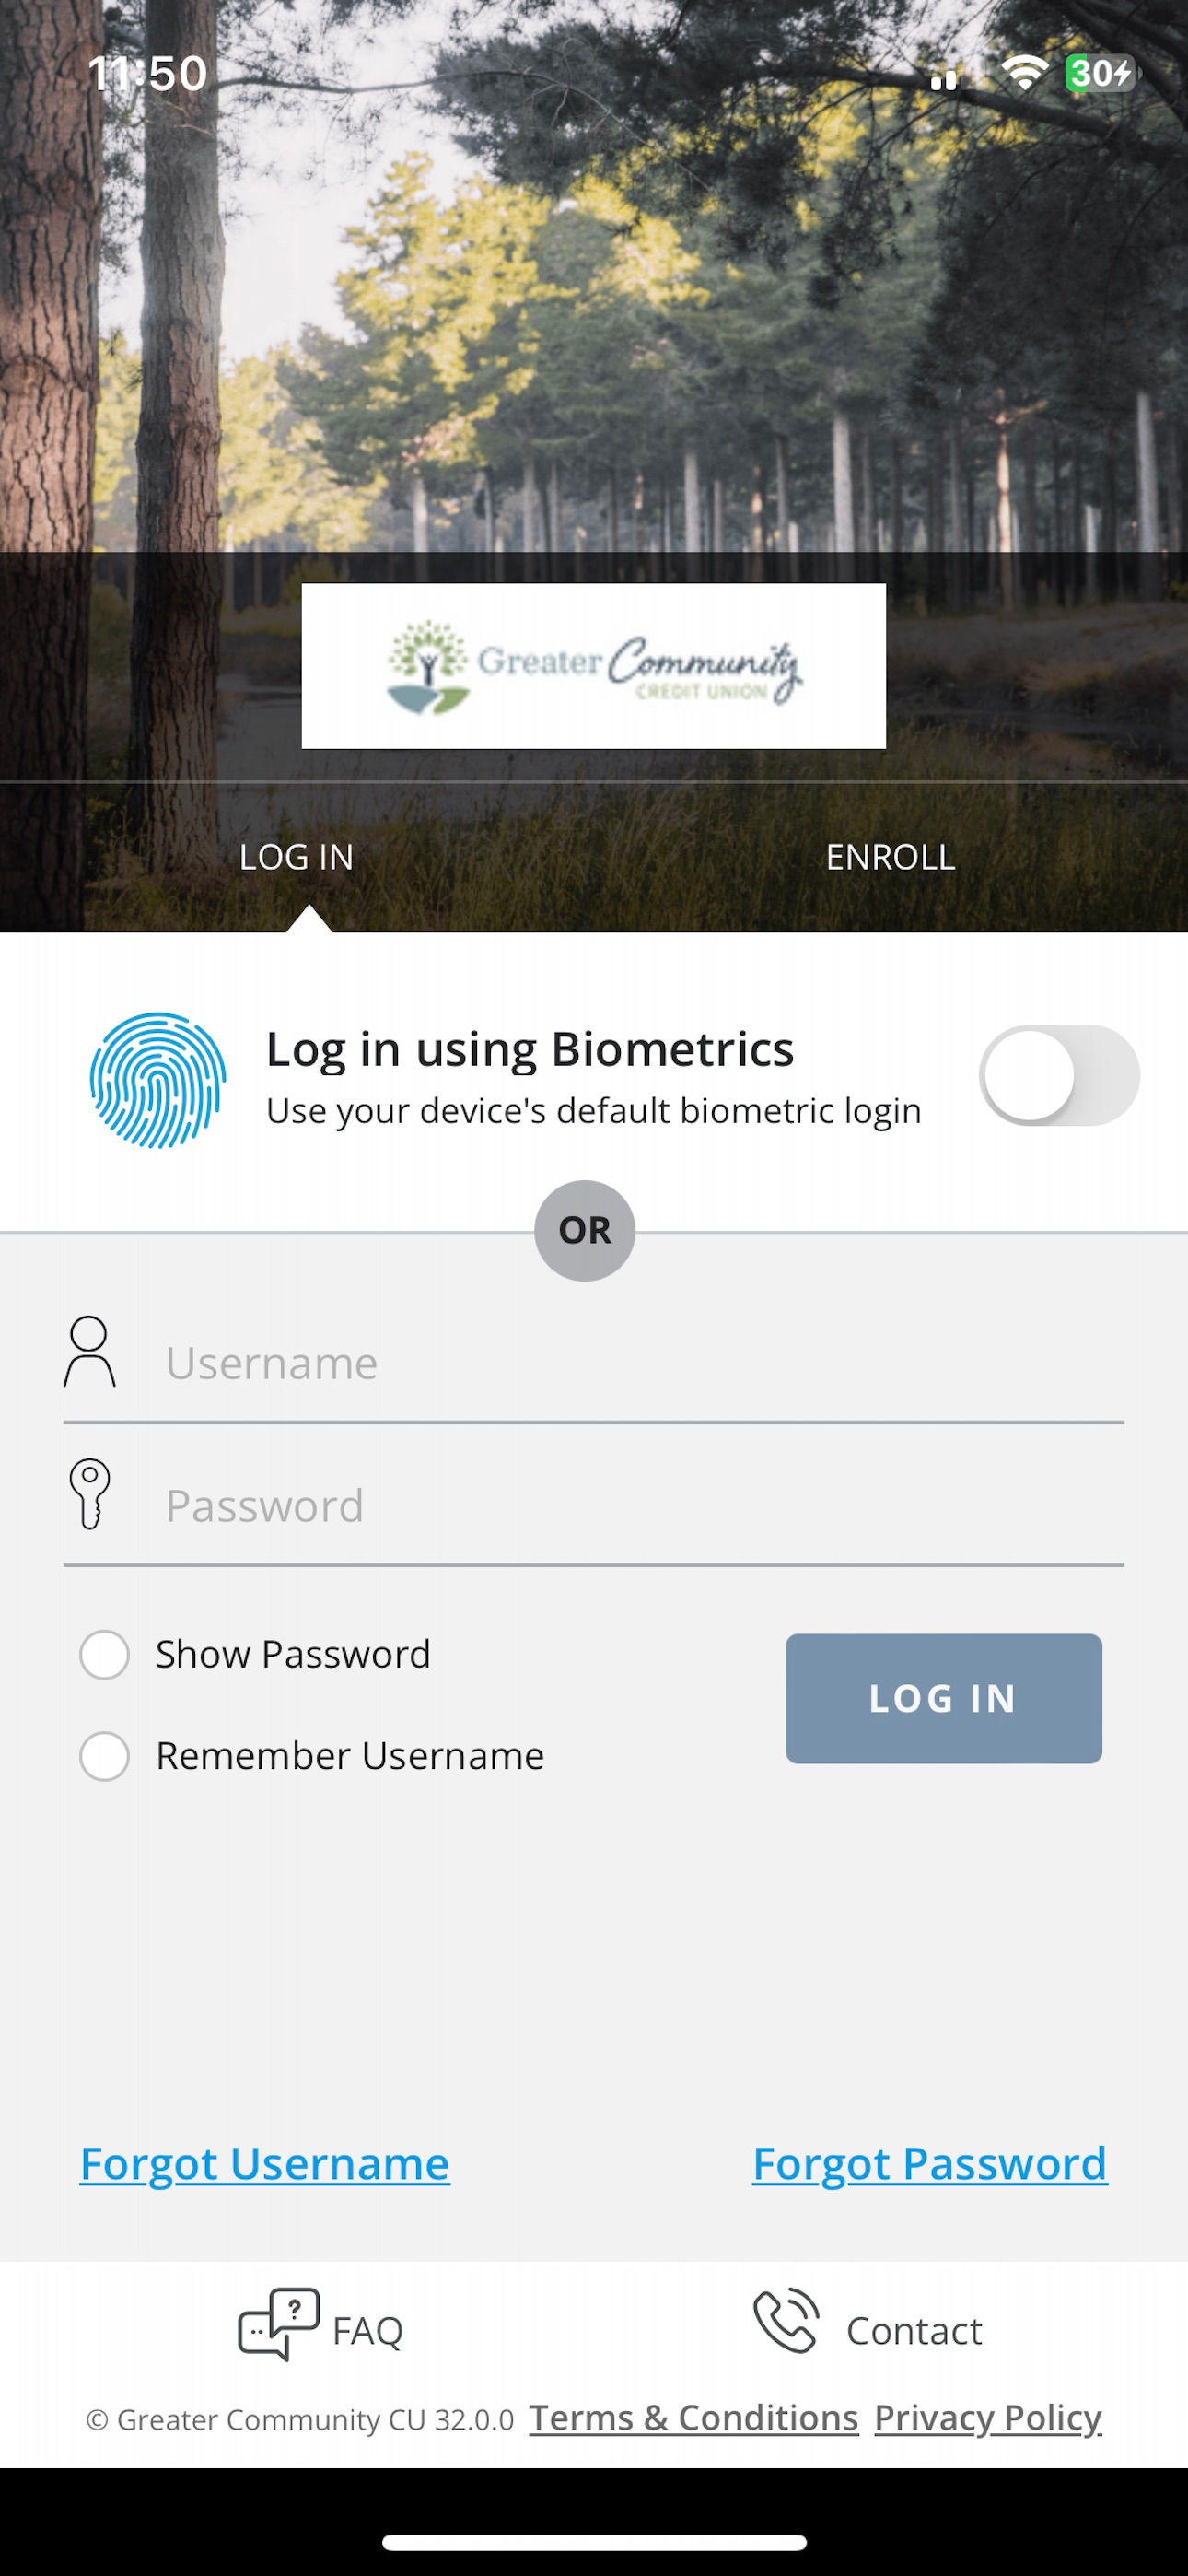Click the blue LOG IN button

(x=943, y=1698)
